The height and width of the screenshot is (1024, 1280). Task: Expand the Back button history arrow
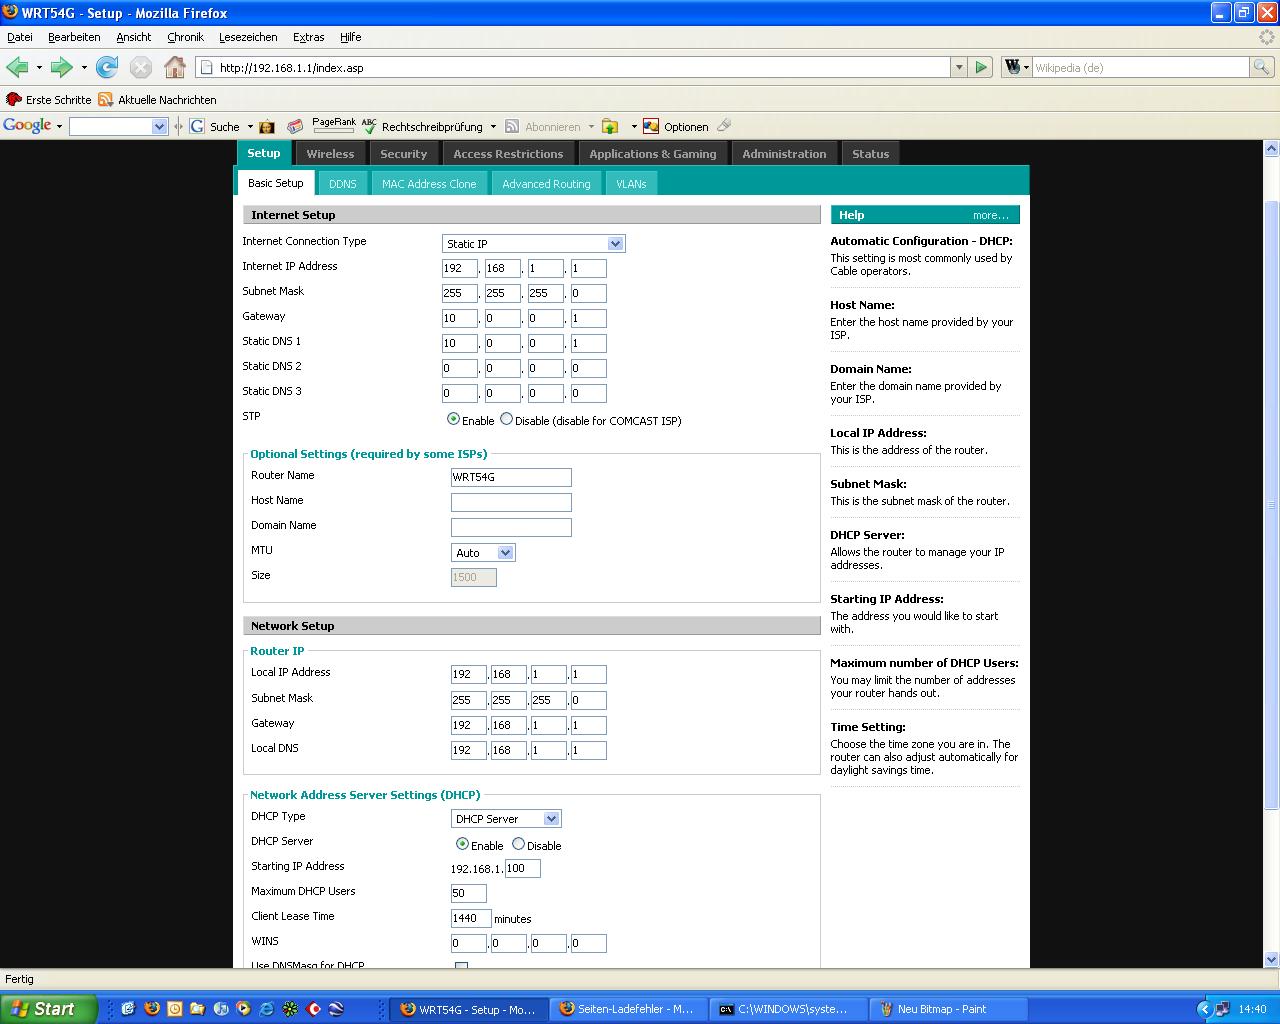[x=39, y=68]
